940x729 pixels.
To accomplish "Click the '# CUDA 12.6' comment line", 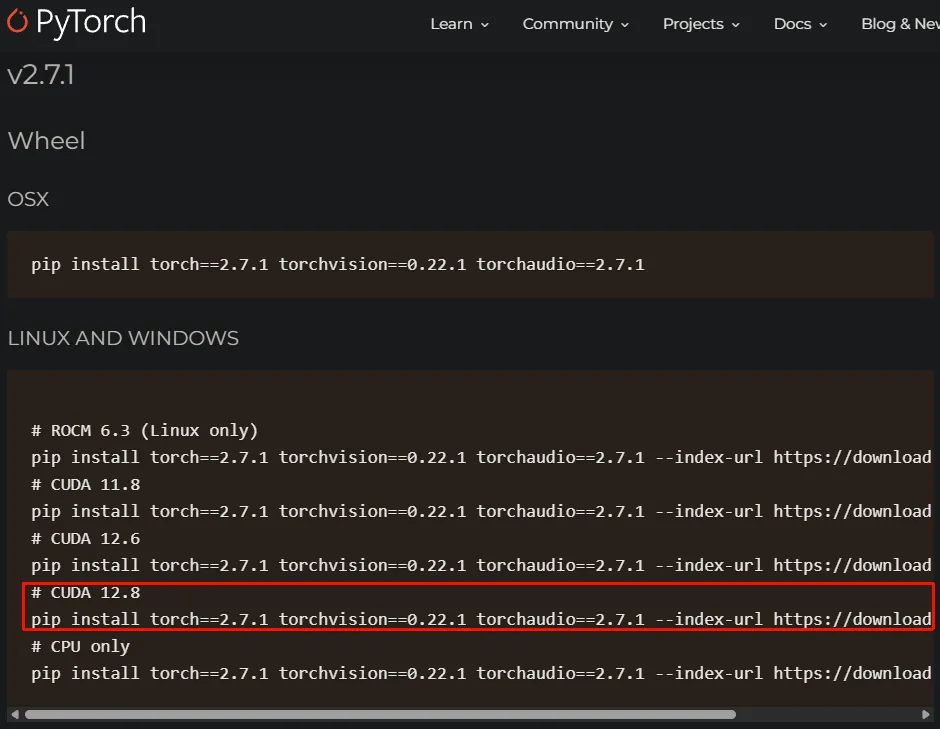I will (86, 538).
